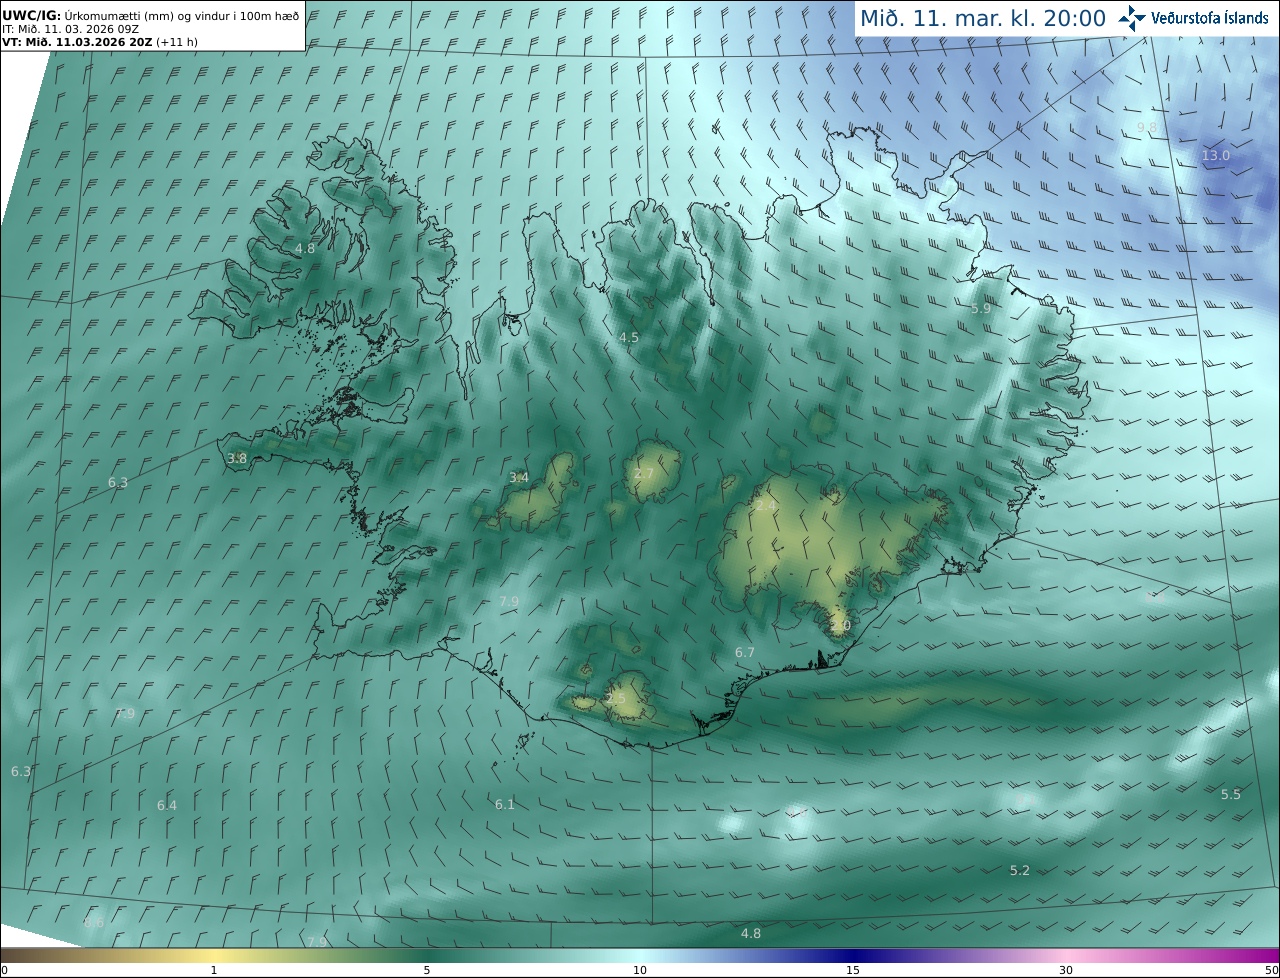
Task: Click the 15 tick on the color scale
Action: point(853,970)
